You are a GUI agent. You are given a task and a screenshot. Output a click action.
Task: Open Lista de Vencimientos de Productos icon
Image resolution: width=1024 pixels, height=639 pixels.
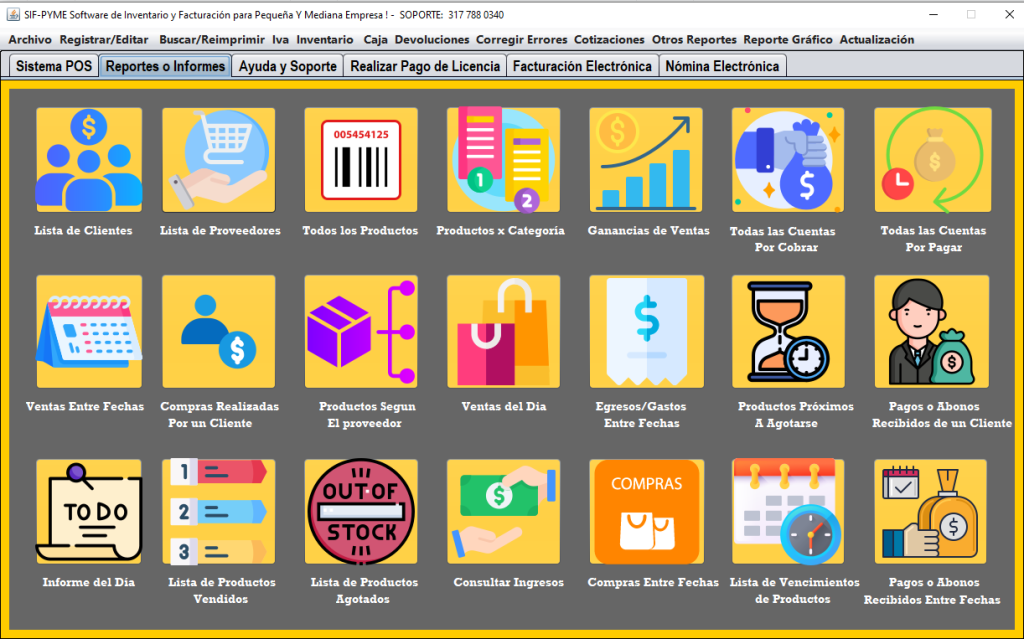[x=788, y=511]
